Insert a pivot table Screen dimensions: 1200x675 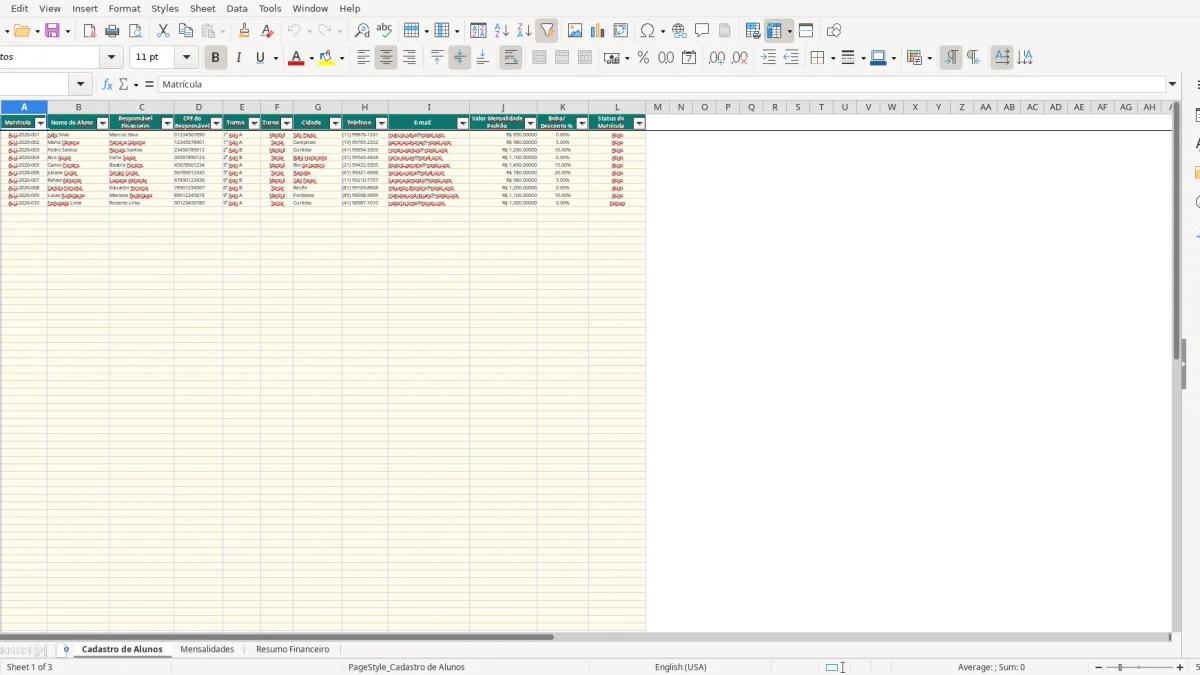(x=621, y=31)
